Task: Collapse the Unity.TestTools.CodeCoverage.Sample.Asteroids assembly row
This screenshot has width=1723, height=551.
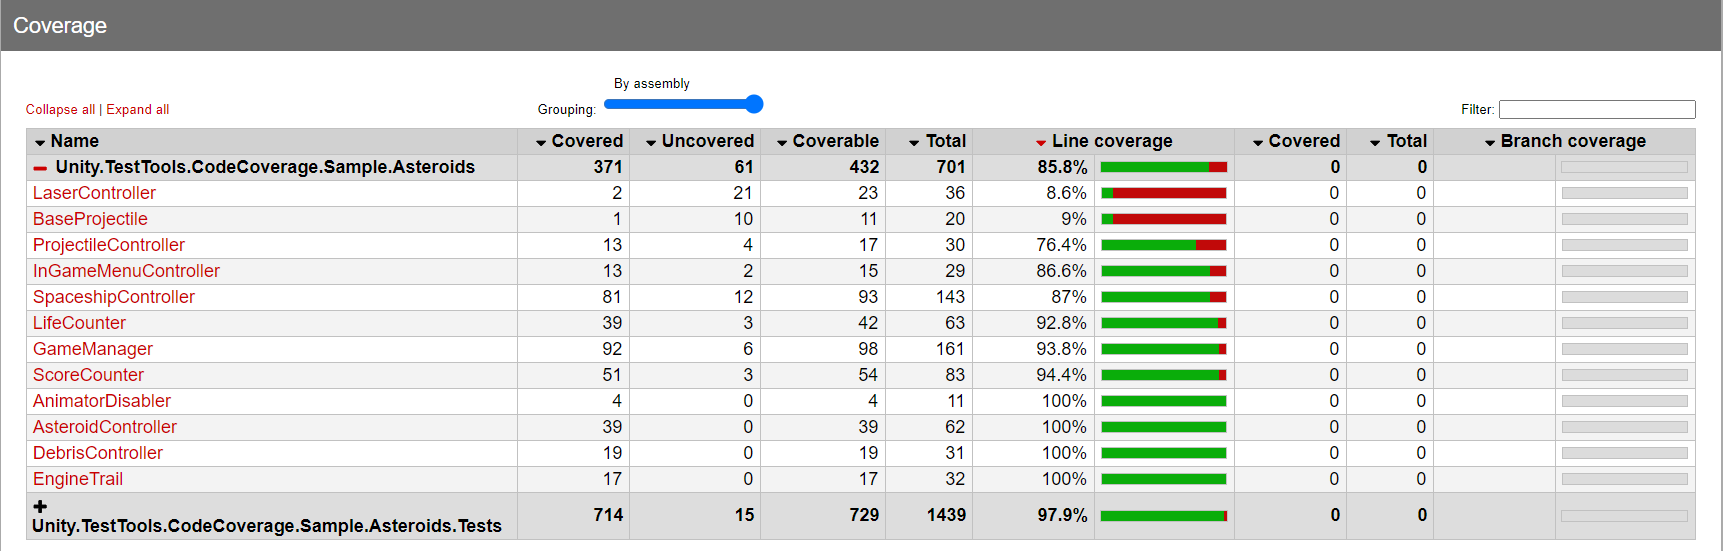Action: 40,168
